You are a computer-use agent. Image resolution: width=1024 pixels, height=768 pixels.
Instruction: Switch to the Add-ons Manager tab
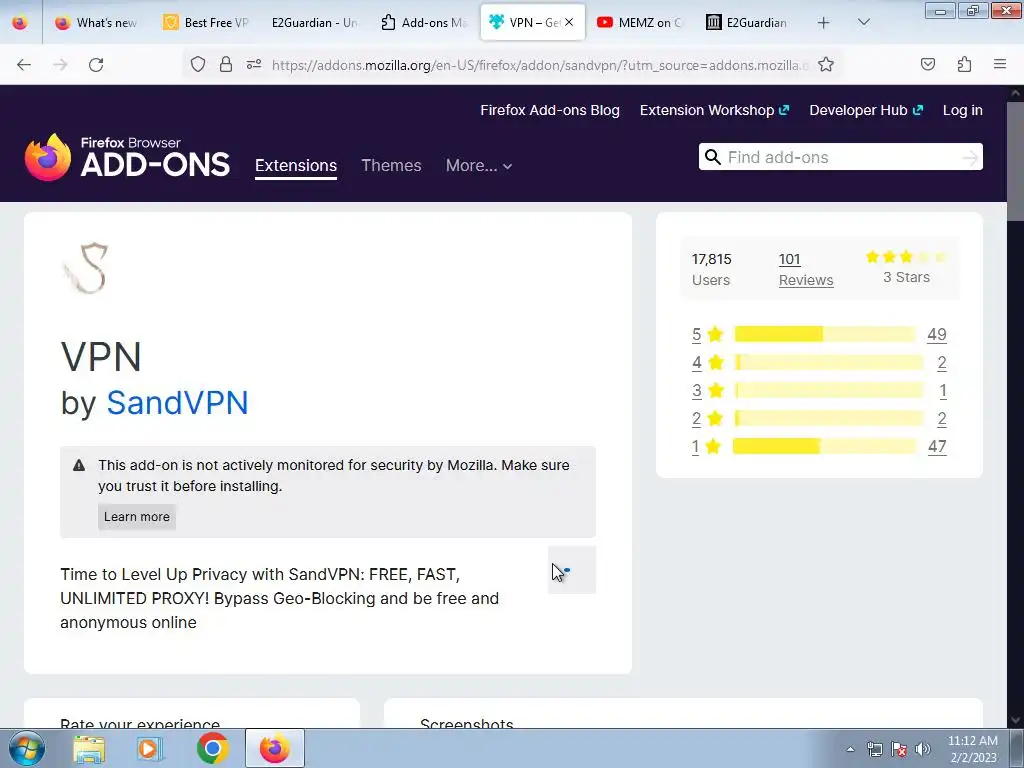(x=424, y=22)
